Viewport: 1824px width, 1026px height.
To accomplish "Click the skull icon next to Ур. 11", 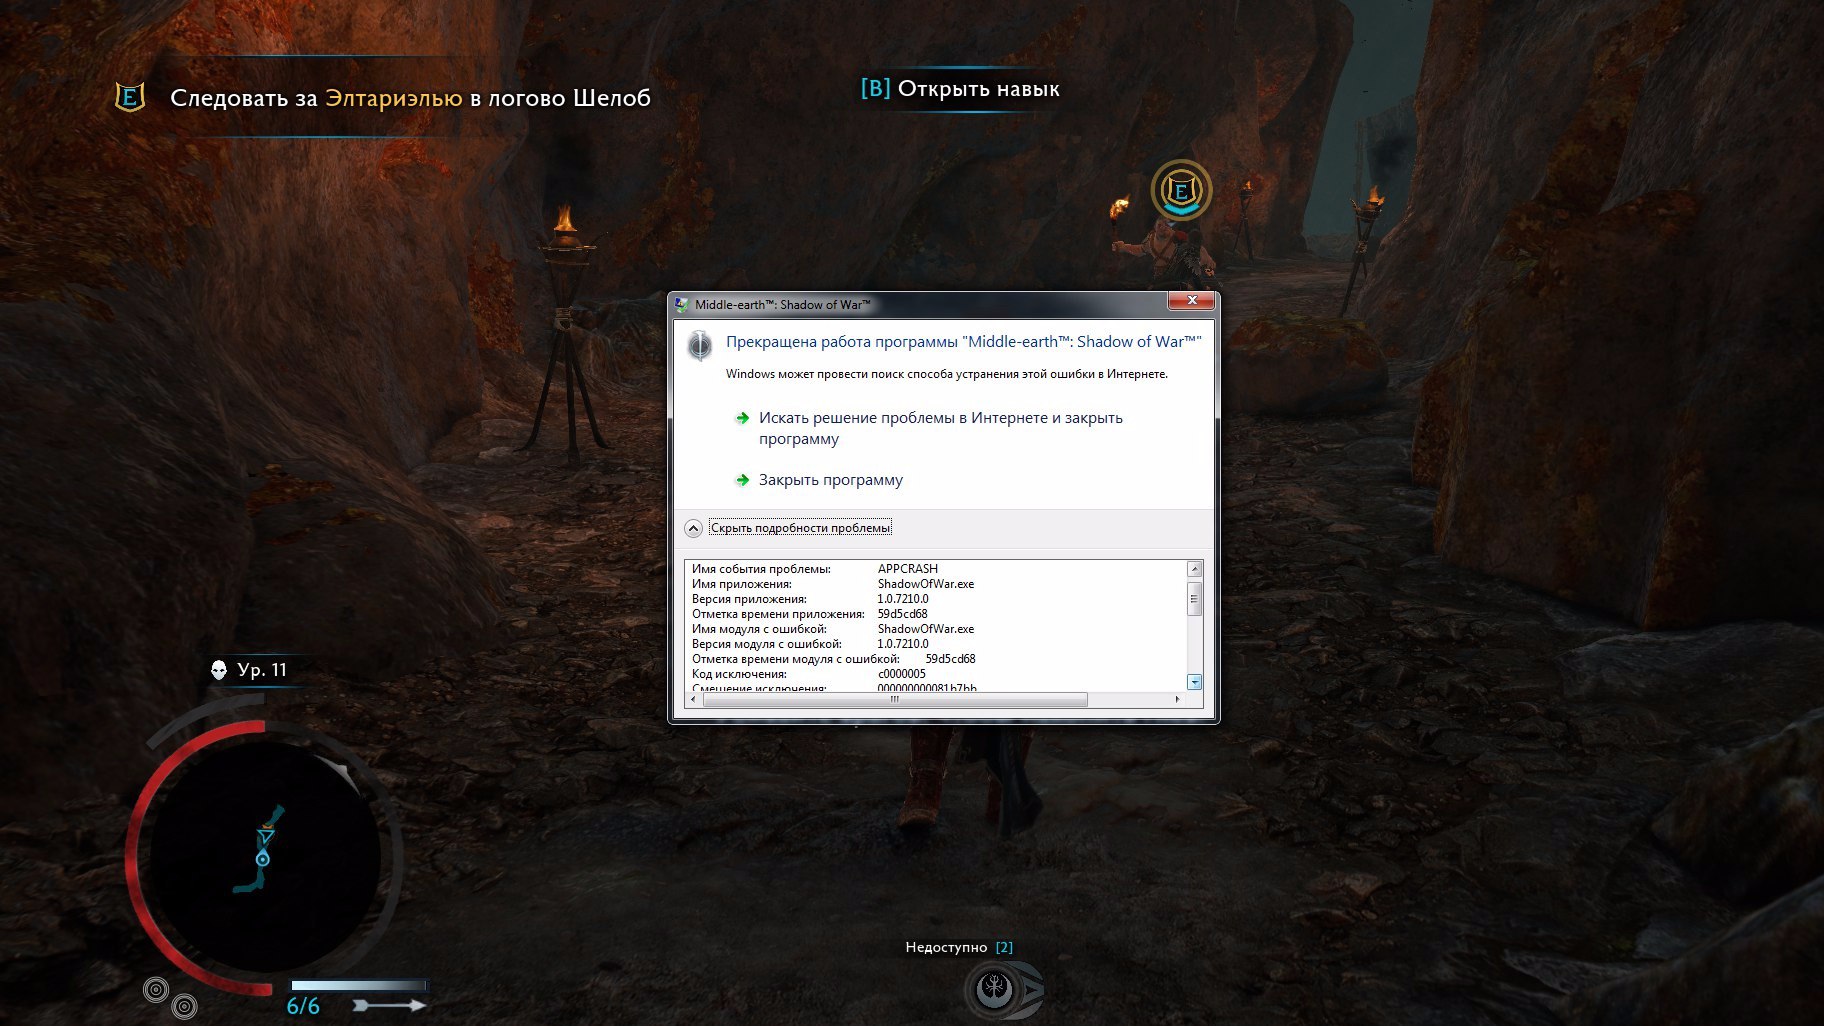I will coord(219,670).
